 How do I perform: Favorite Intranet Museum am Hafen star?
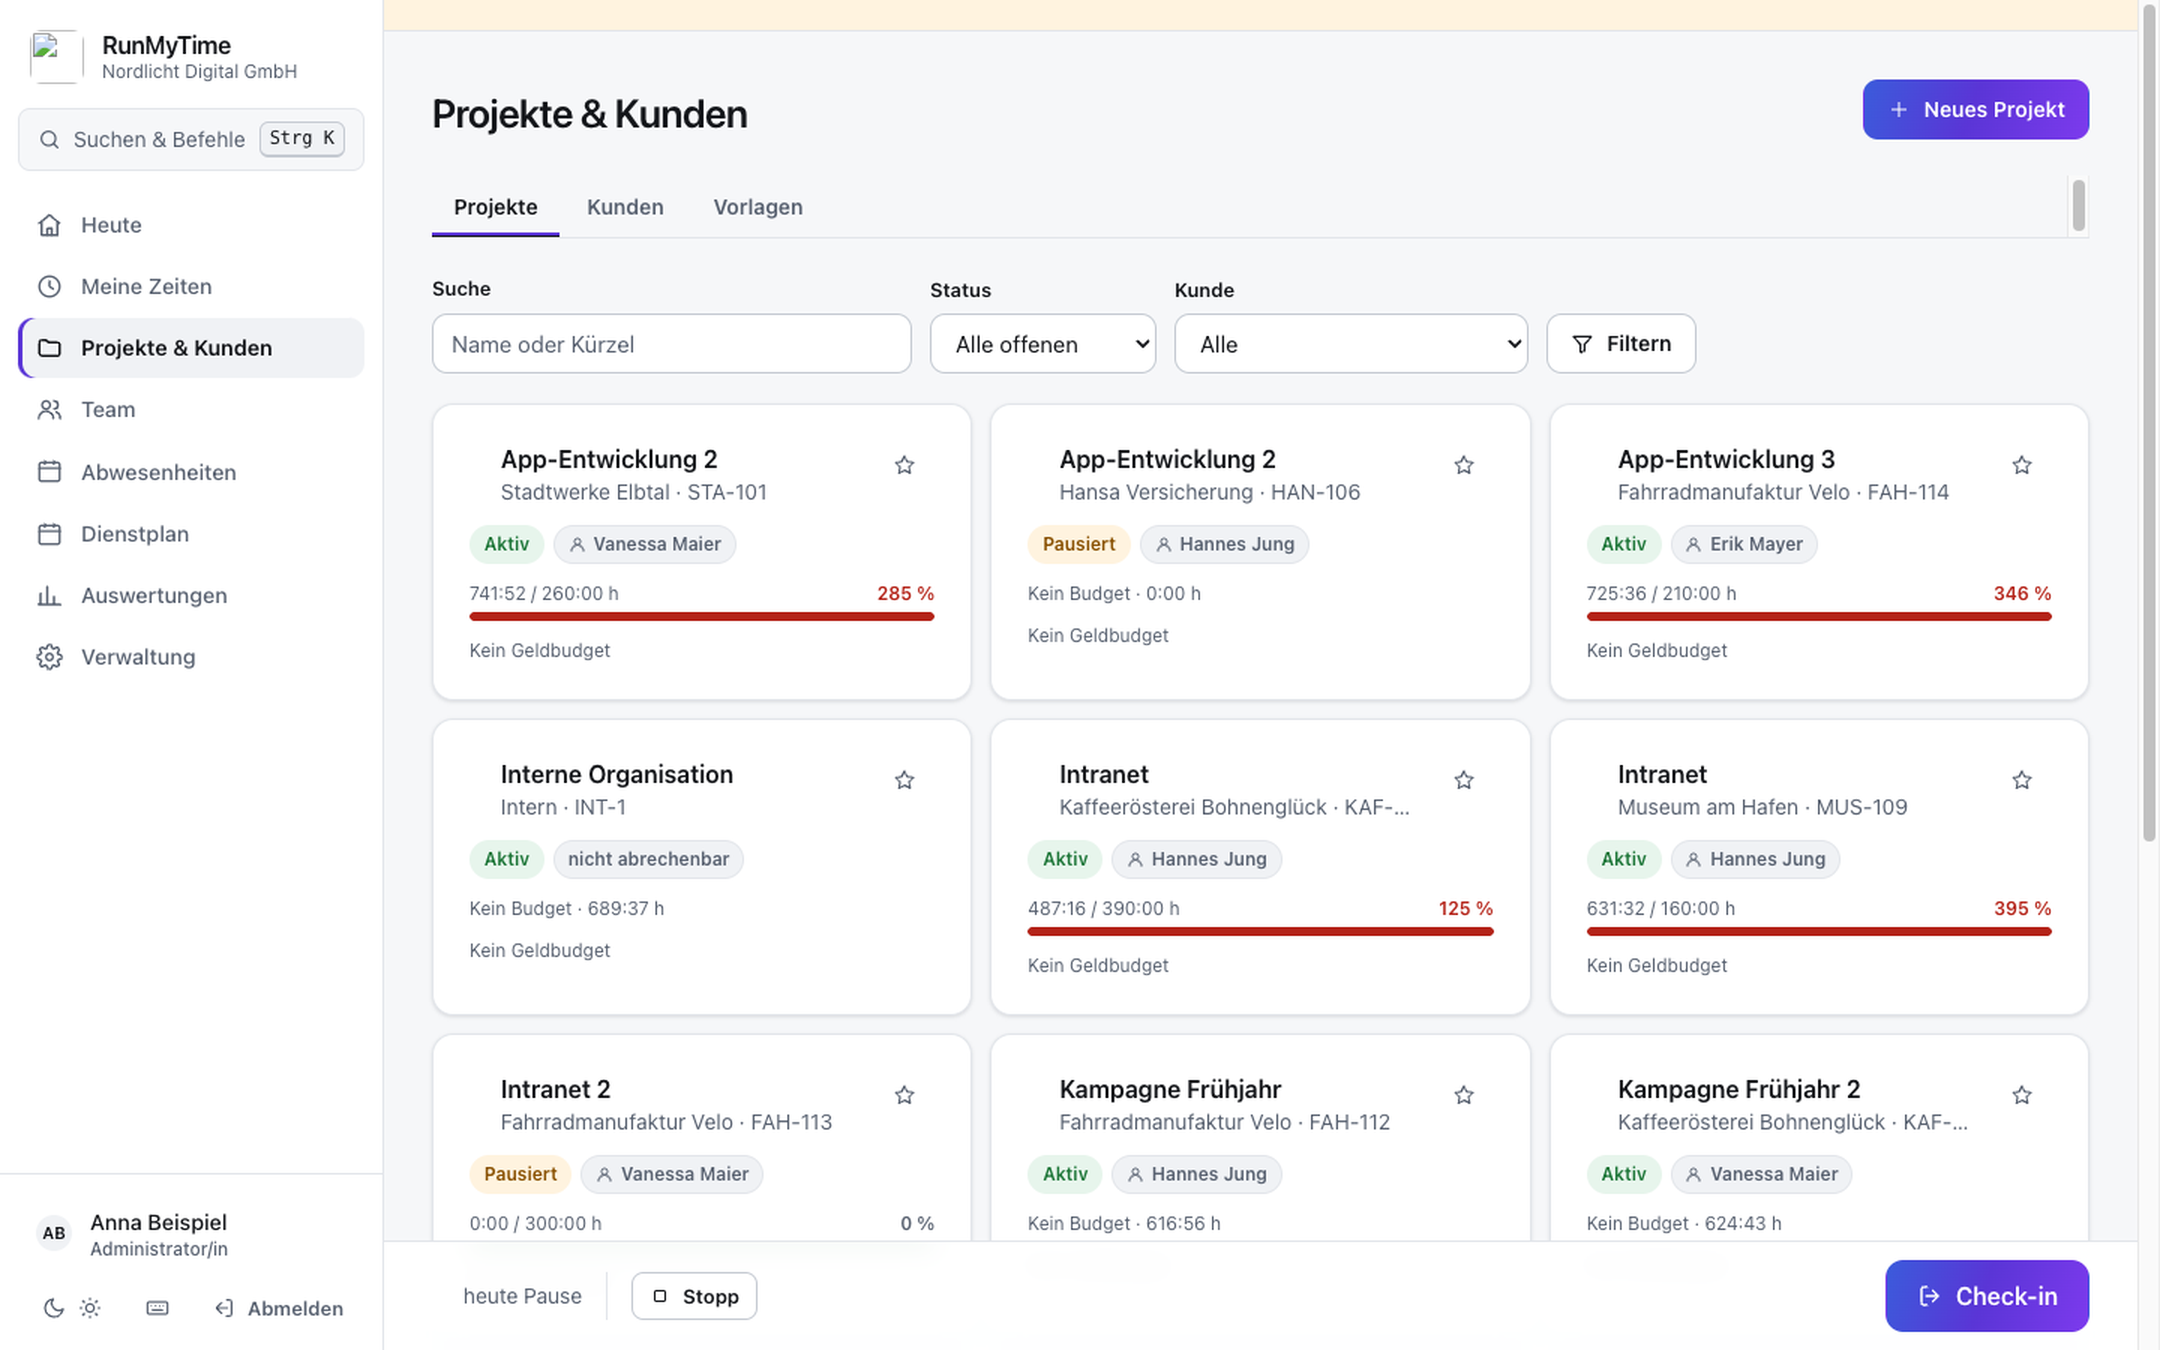(x=2022, y=780)
